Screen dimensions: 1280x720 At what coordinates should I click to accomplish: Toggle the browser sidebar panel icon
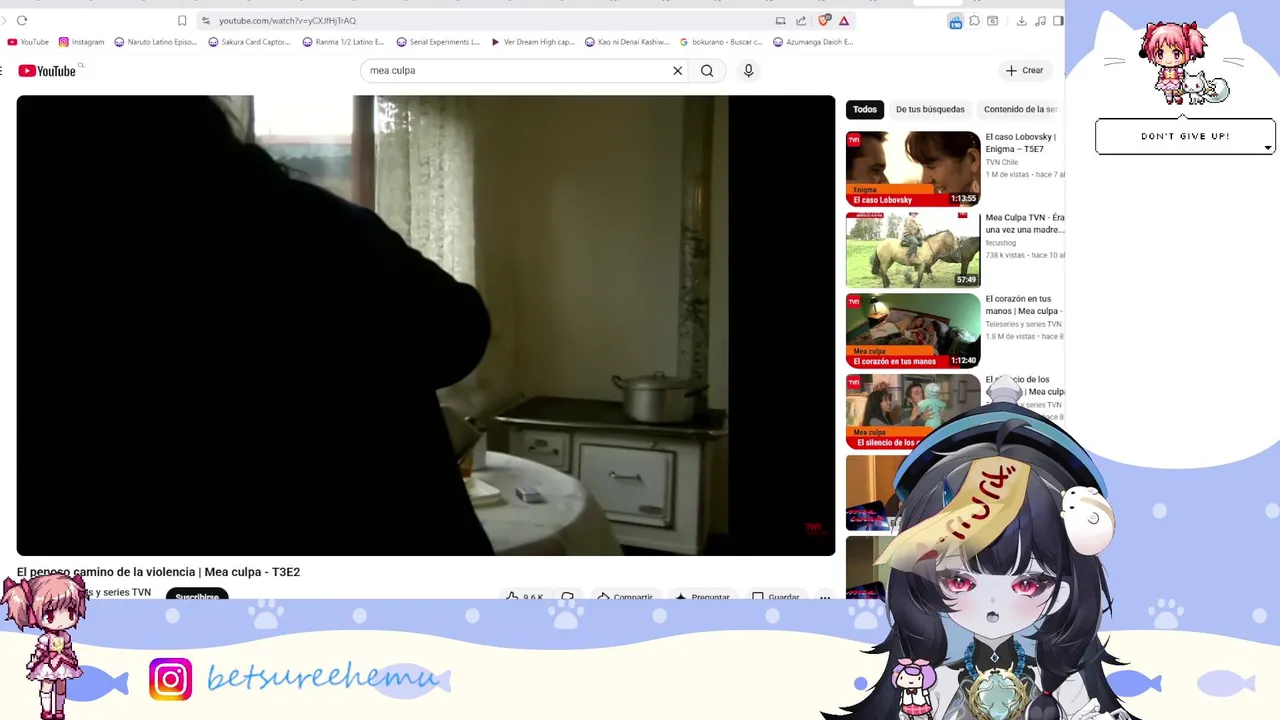click(x=1058, y=20)
